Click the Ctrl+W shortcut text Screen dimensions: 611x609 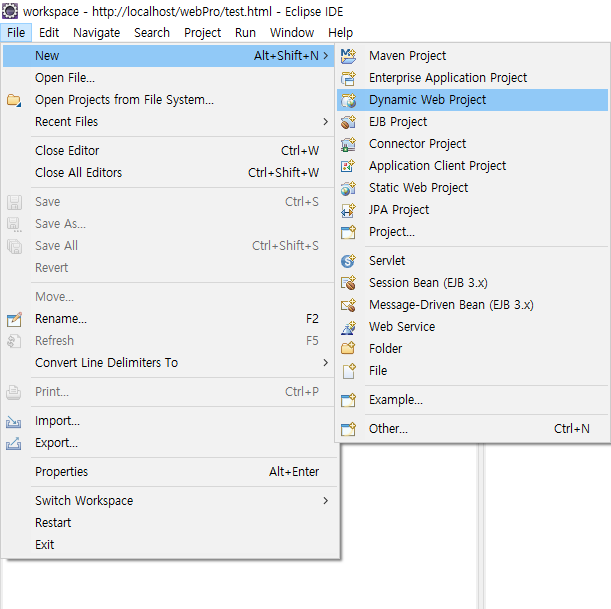pos(300,150)
